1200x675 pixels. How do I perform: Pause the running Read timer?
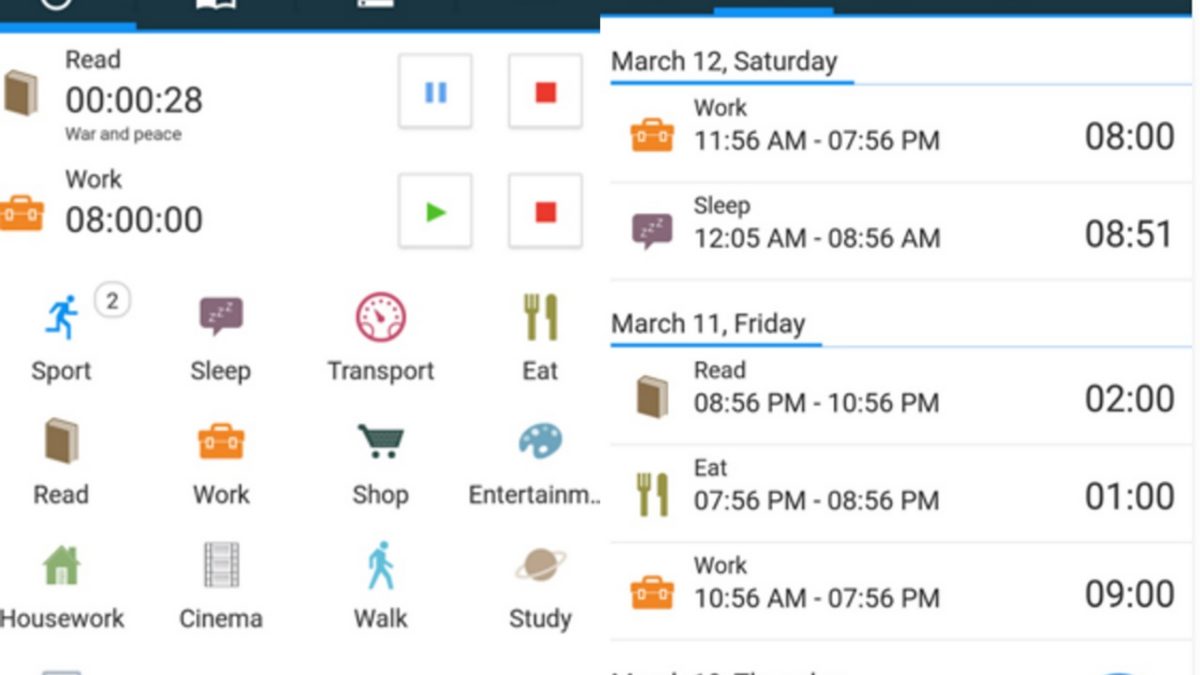435,92
